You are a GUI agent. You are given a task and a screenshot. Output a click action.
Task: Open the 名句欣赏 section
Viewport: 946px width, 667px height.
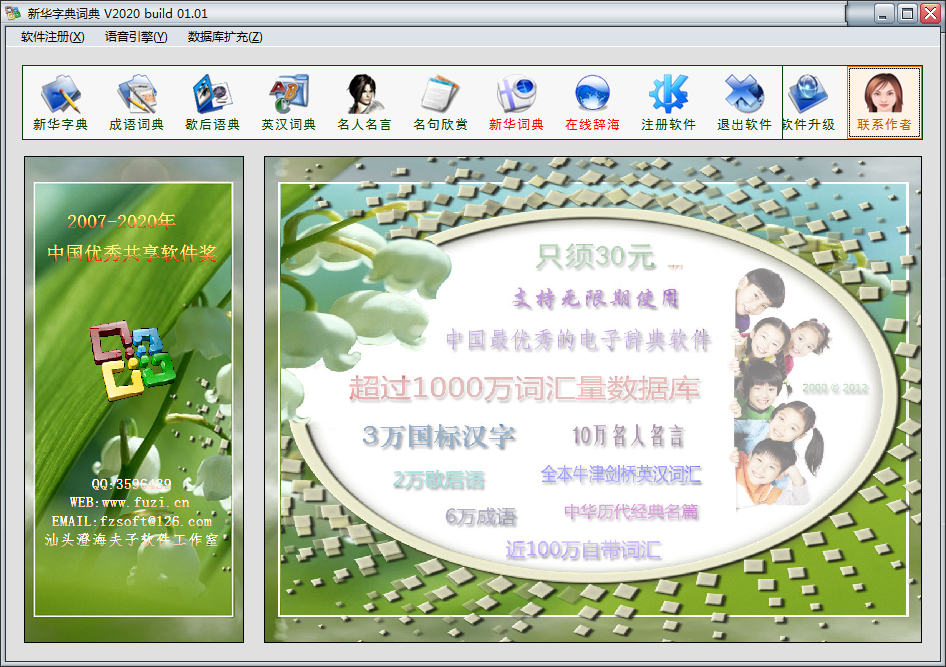point(440,103)
